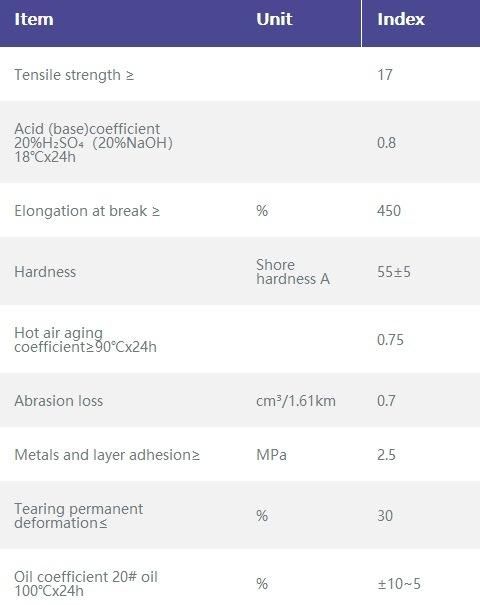Select the Hardness row label
The width and height of the screenshot is (480, 605).
pyautogui.click(x=45, y=272)
